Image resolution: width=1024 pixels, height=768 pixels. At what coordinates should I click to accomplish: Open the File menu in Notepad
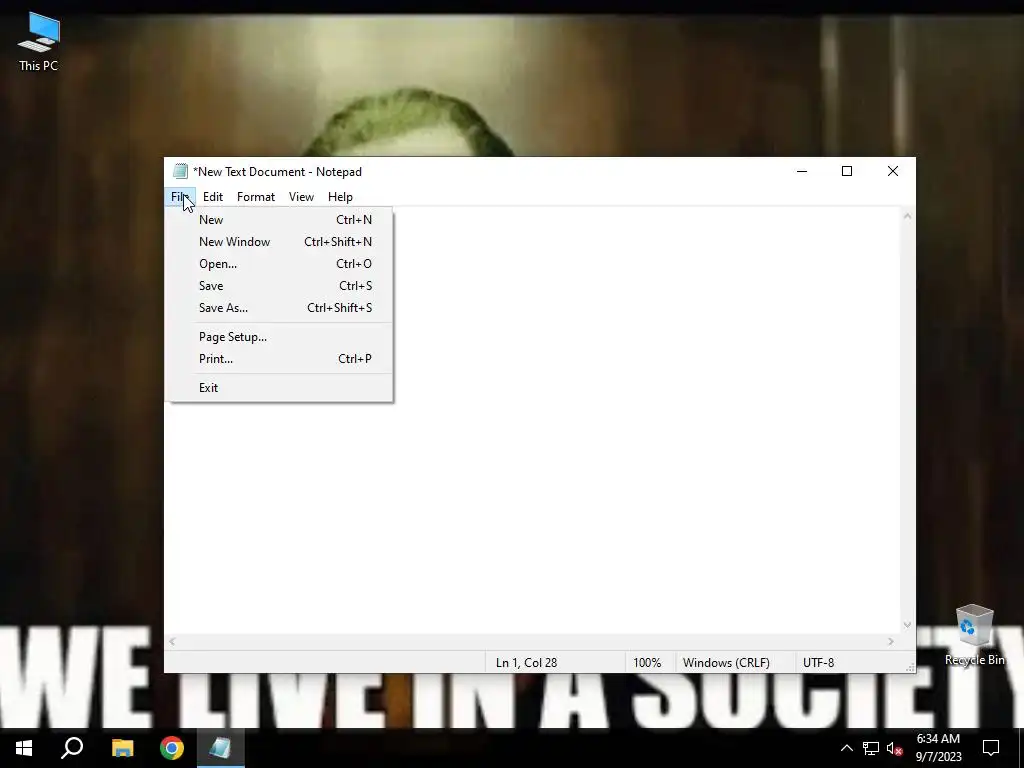180,197
